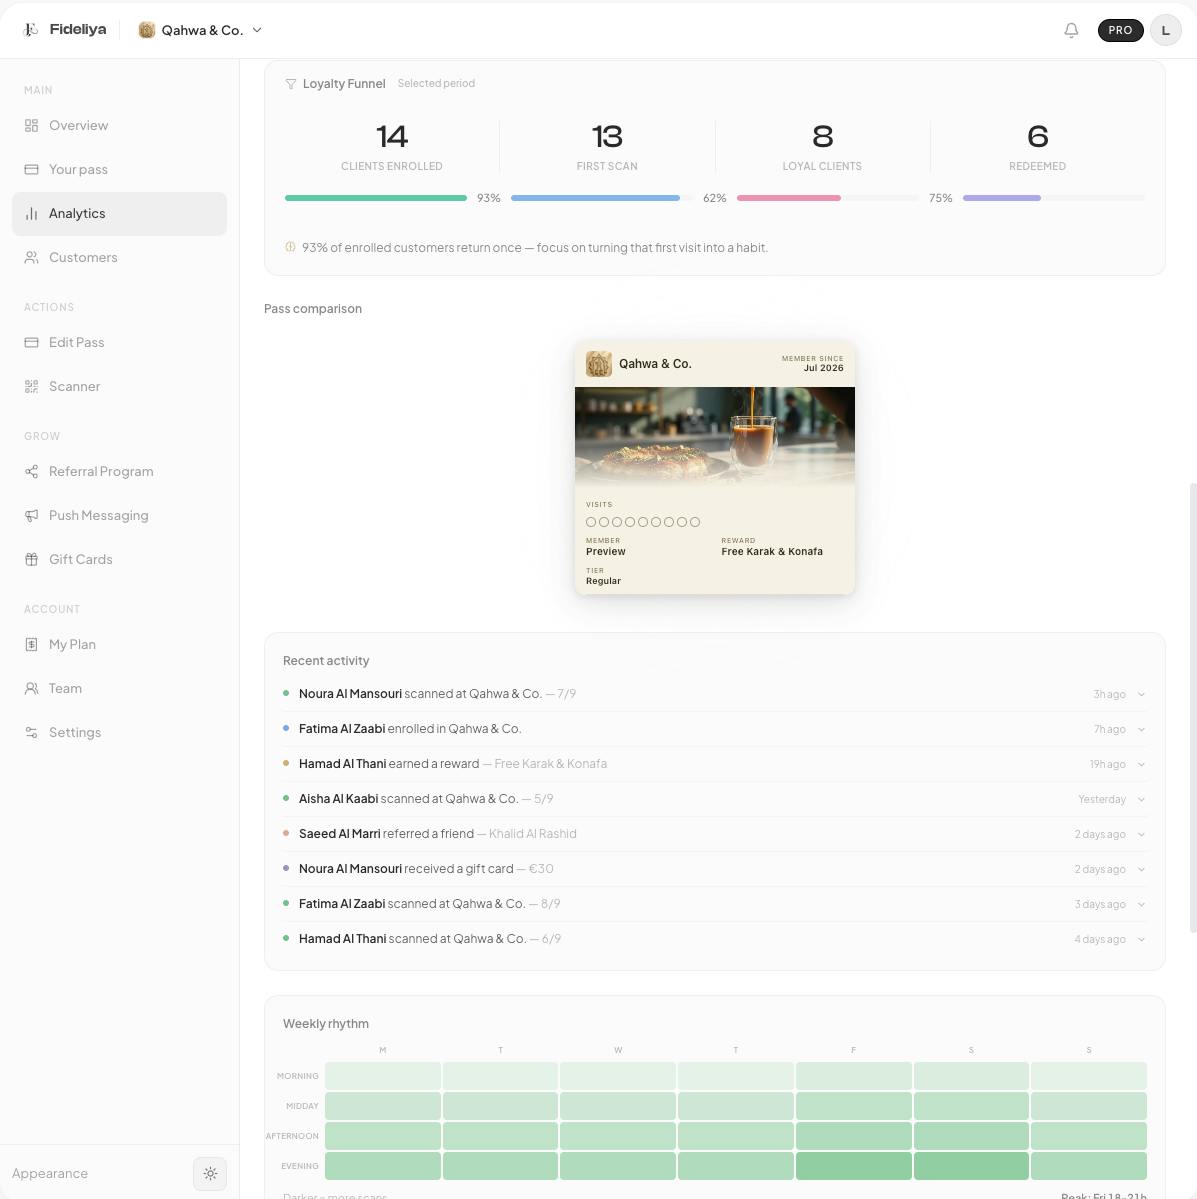Open Your pass page
Viewport: 1197px width, 1199px height.
pos(119,169)
